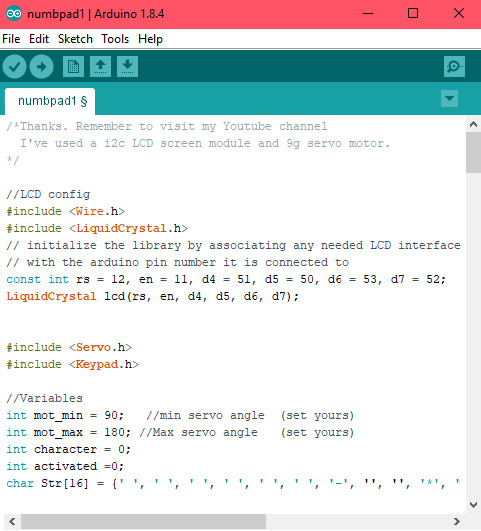Click the Upload arrow button
481x531 pixels.
[41, 67]
